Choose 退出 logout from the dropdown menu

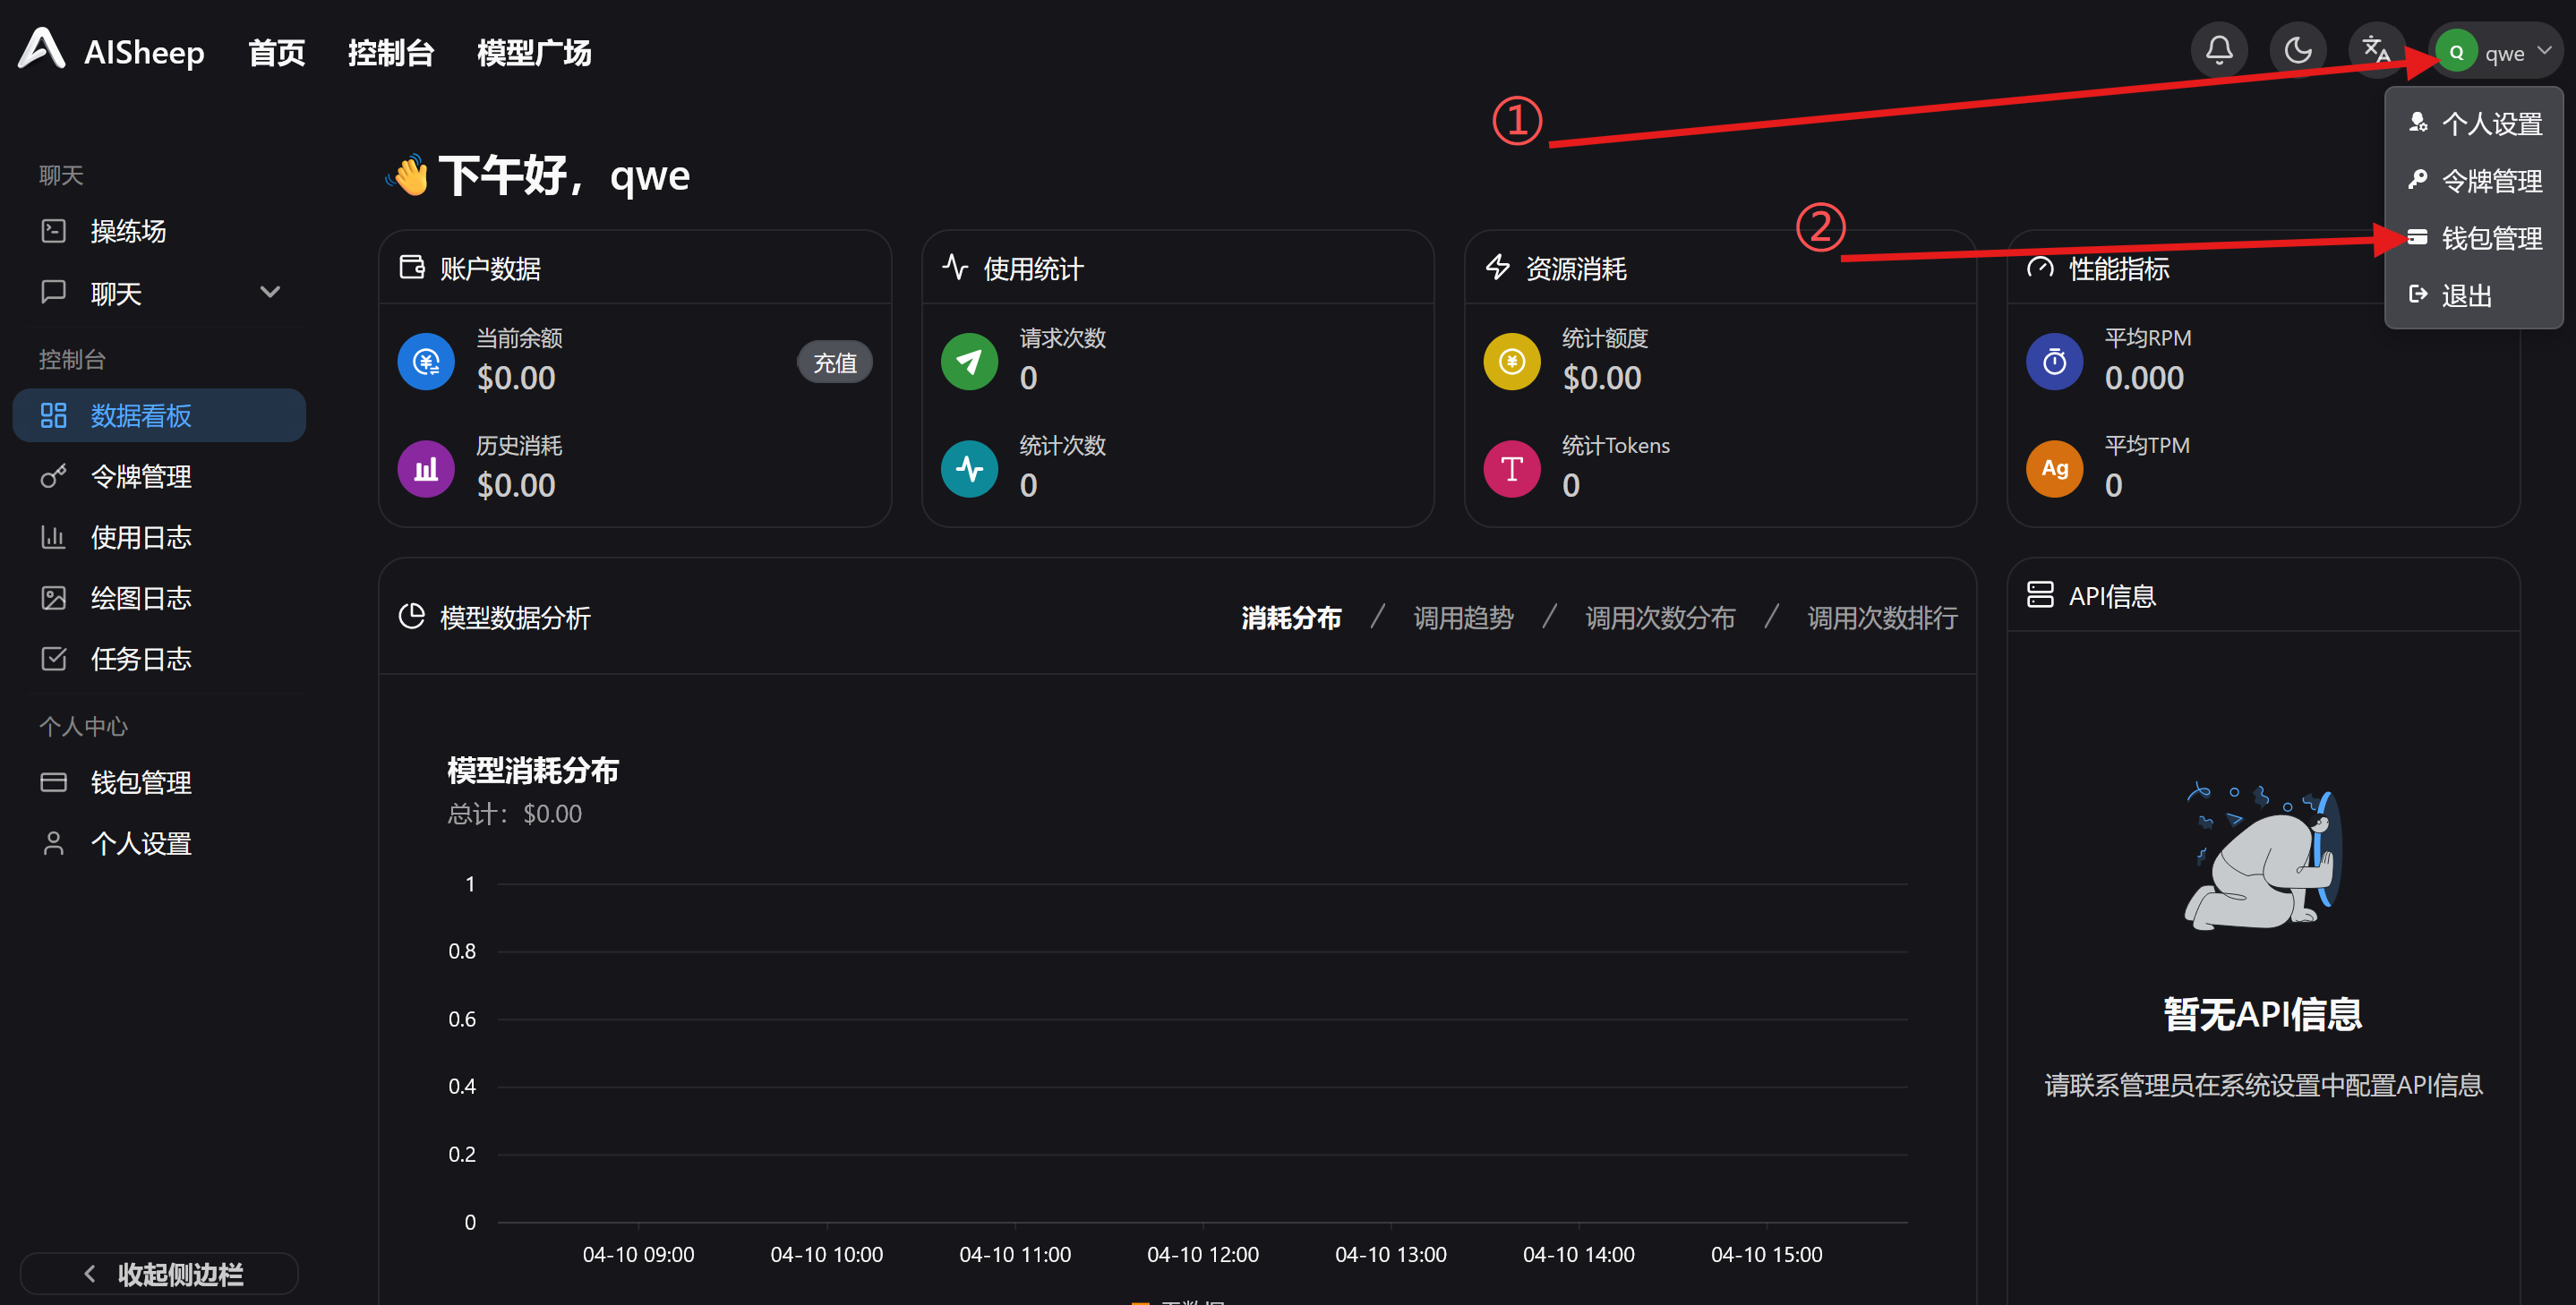click(x=2465, y=295)
